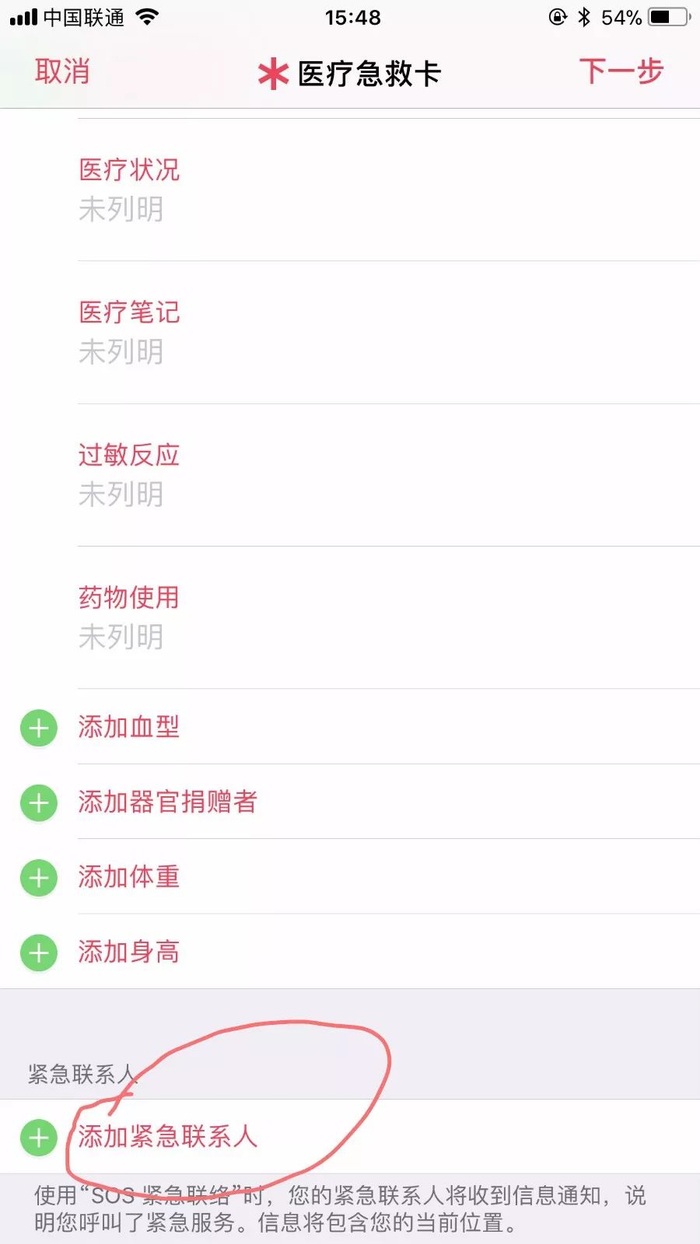The height and width of the screenshot is (1244, 700).
Task: Select the 添加体重 label
Action: (129, 878)
